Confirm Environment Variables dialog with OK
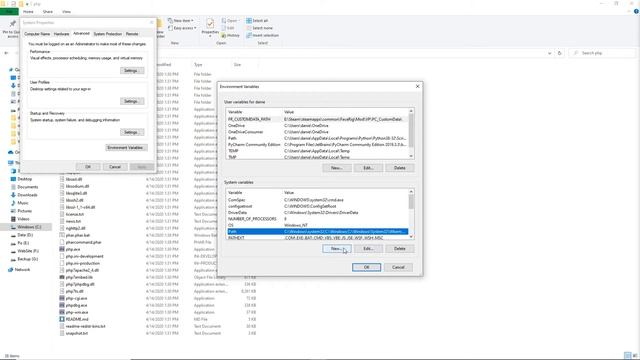This screenshot has width=640, height=360. click(366, 267)
